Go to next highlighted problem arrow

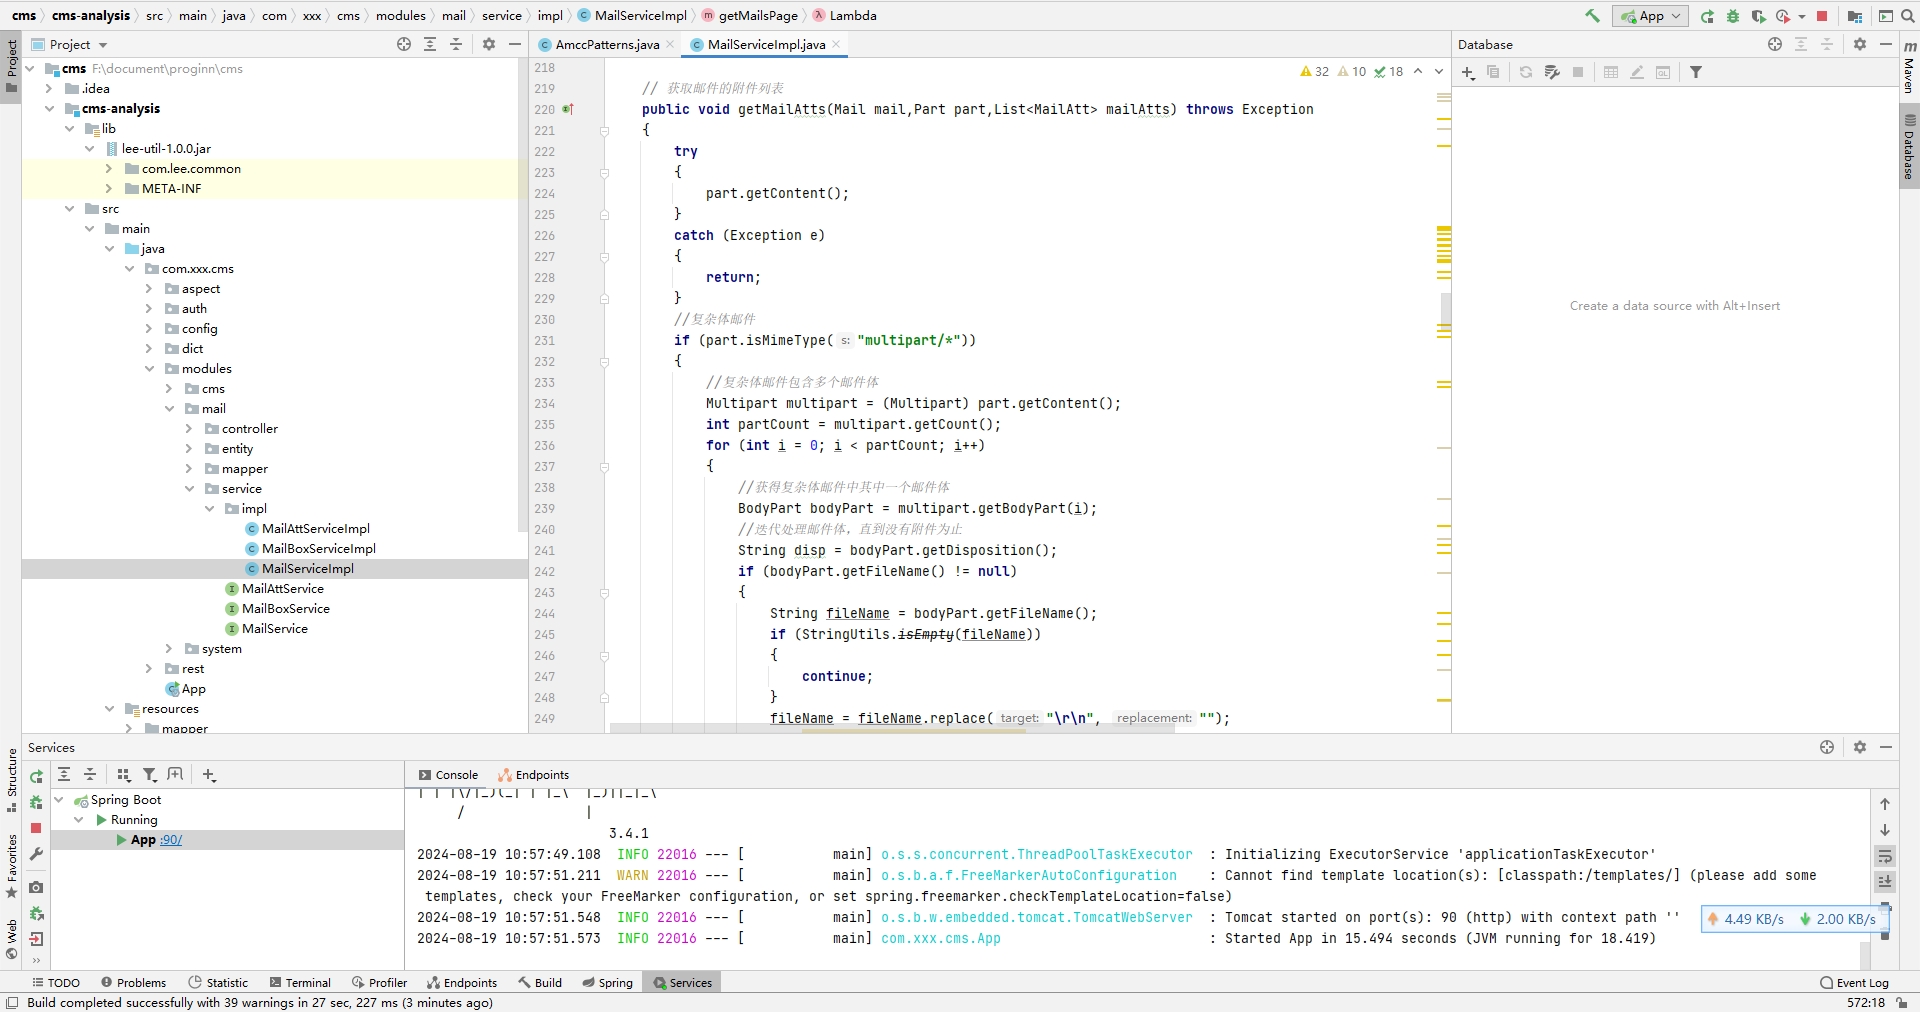pos(1439,72)
